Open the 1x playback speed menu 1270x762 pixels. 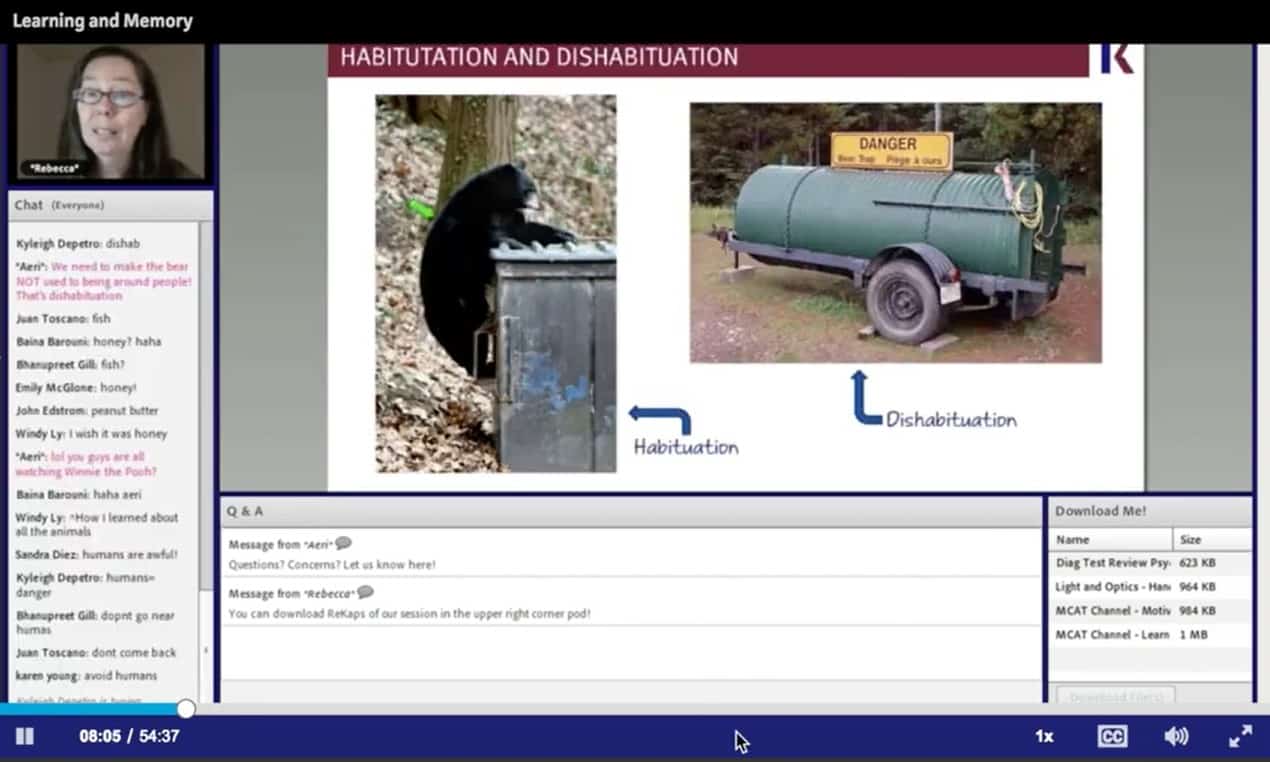click(x=1044, y=737)
